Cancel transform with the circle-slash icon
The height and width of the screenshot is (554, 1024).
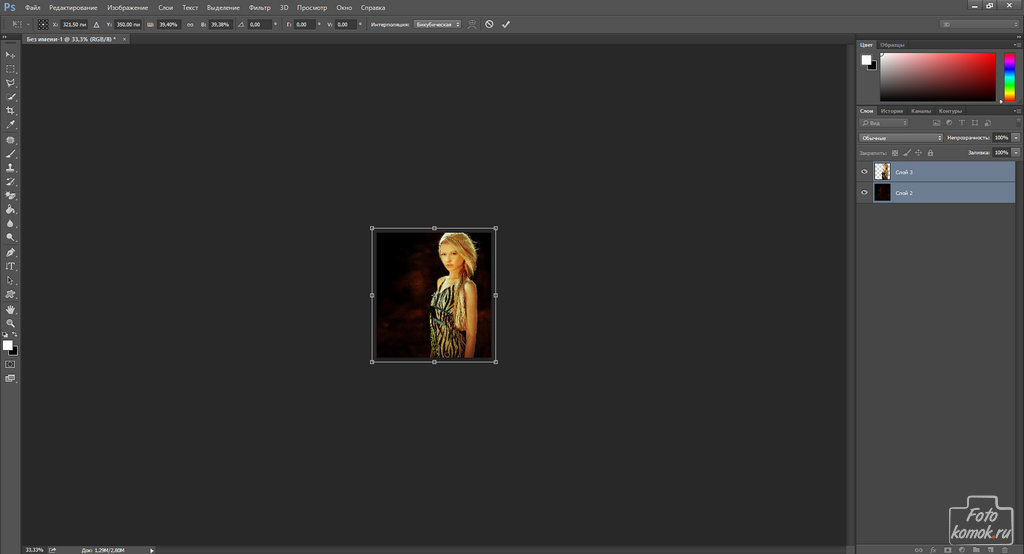coord(489,23)
